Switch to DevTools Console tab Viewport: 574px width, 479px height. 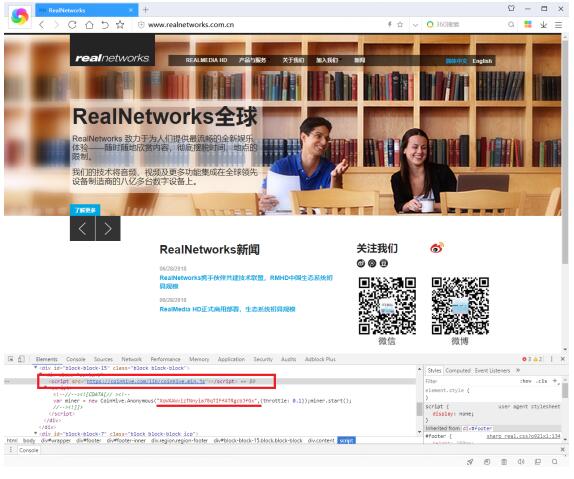pyautogui.click(x=76, y=359)
